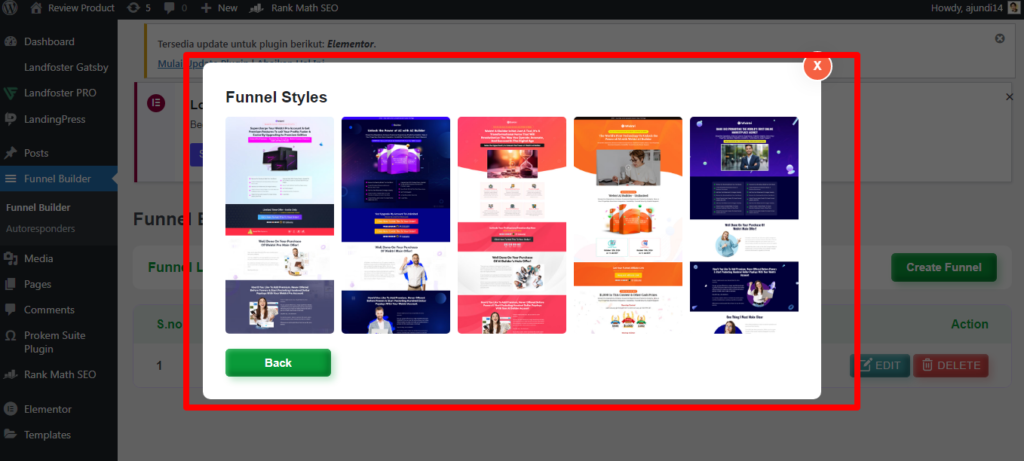Open the updates icon showing 5
The width and height of the screenshot is (1024, 461).
tap(138, 8)
